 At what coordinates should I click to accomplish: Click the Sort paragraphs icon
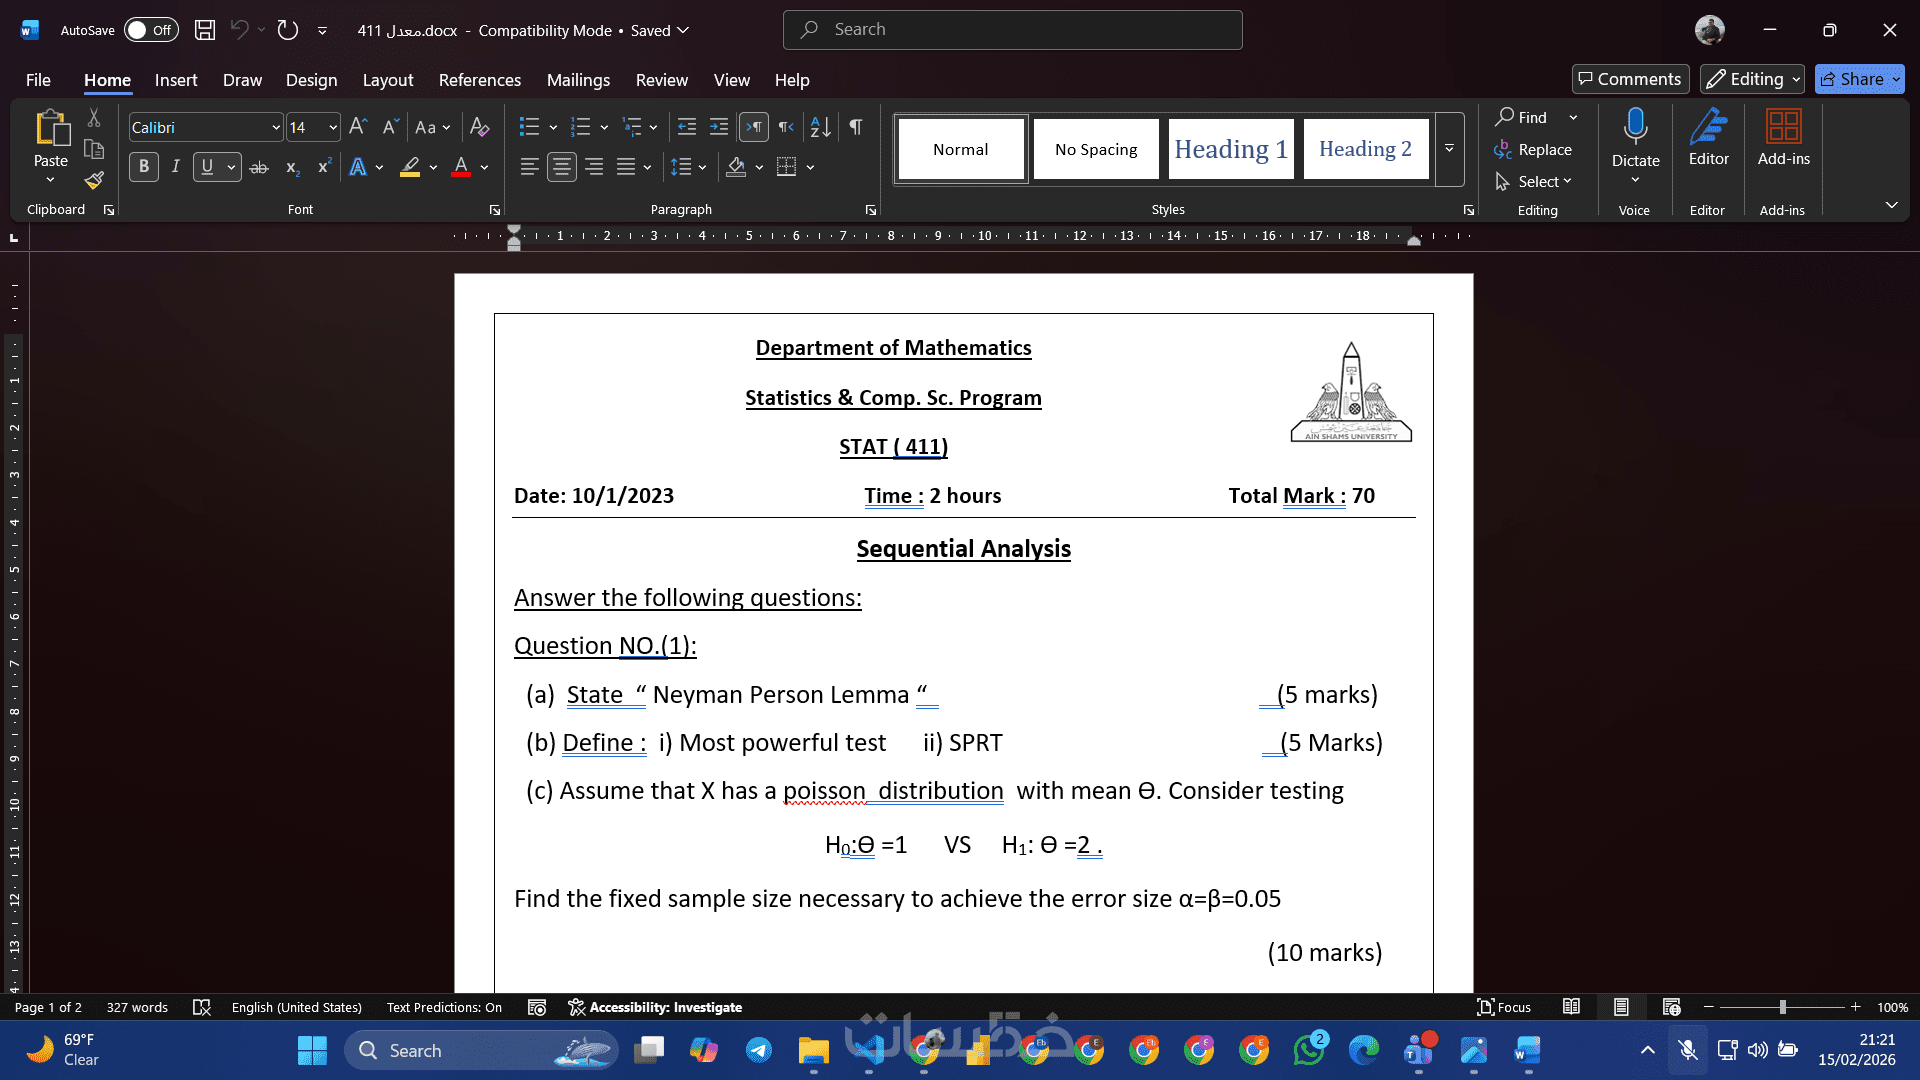[820, 127]
